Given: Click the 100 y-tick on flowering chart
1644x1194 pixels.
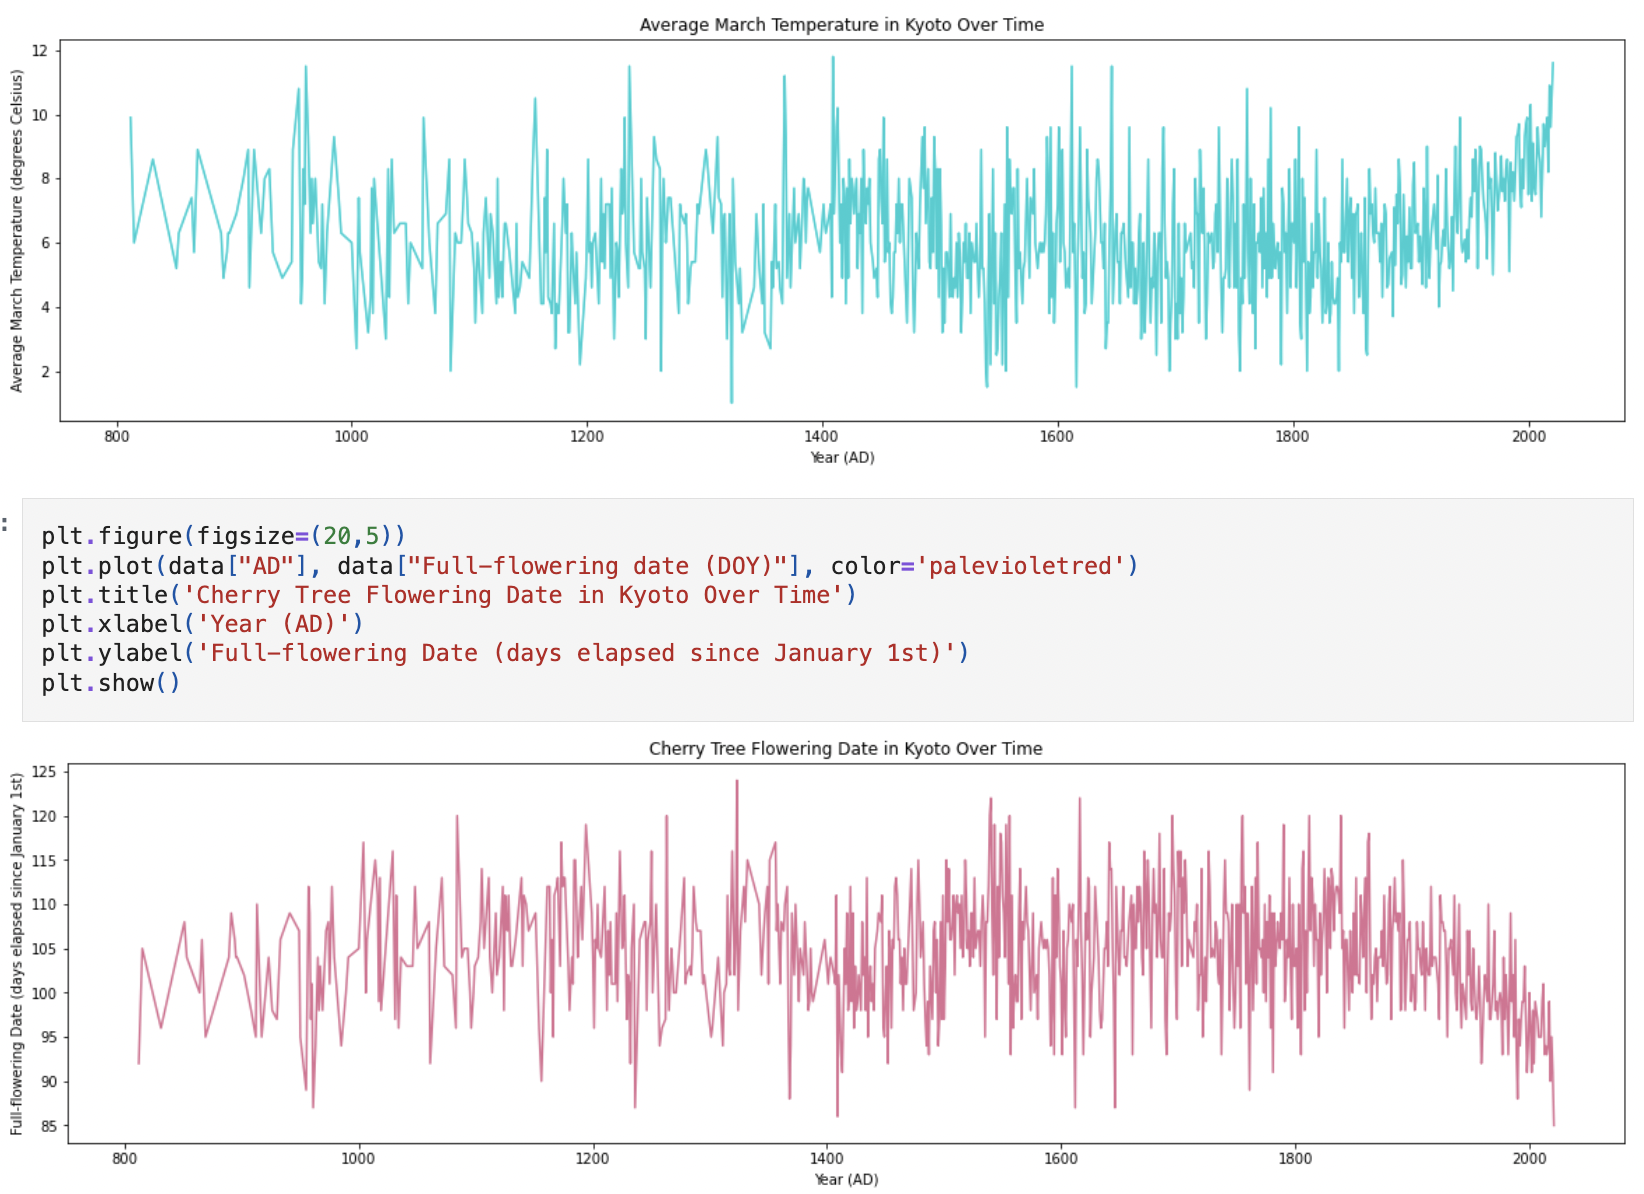Looking at the screenshot, I should (44, 993).
